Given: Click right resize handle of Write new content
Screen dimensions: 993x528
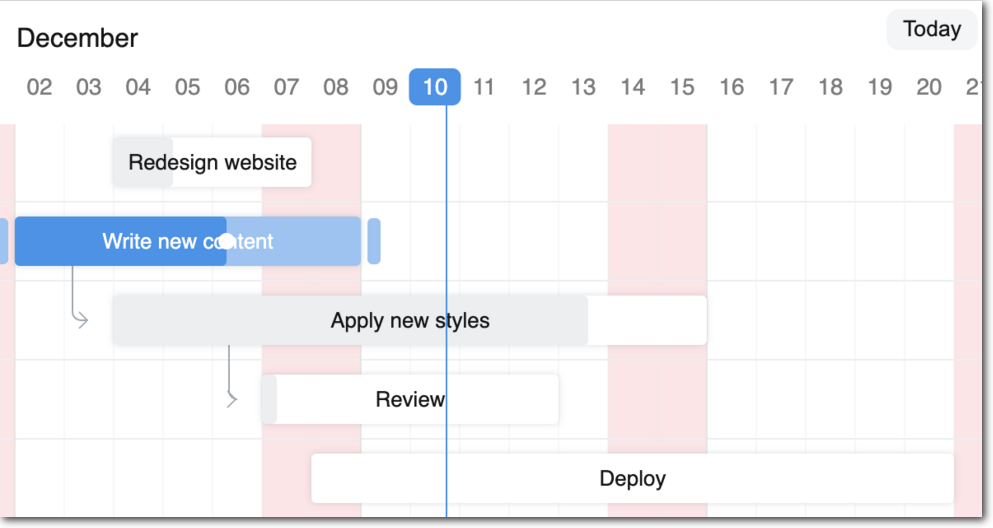Looking at the screenshot, I should (374, 241).
